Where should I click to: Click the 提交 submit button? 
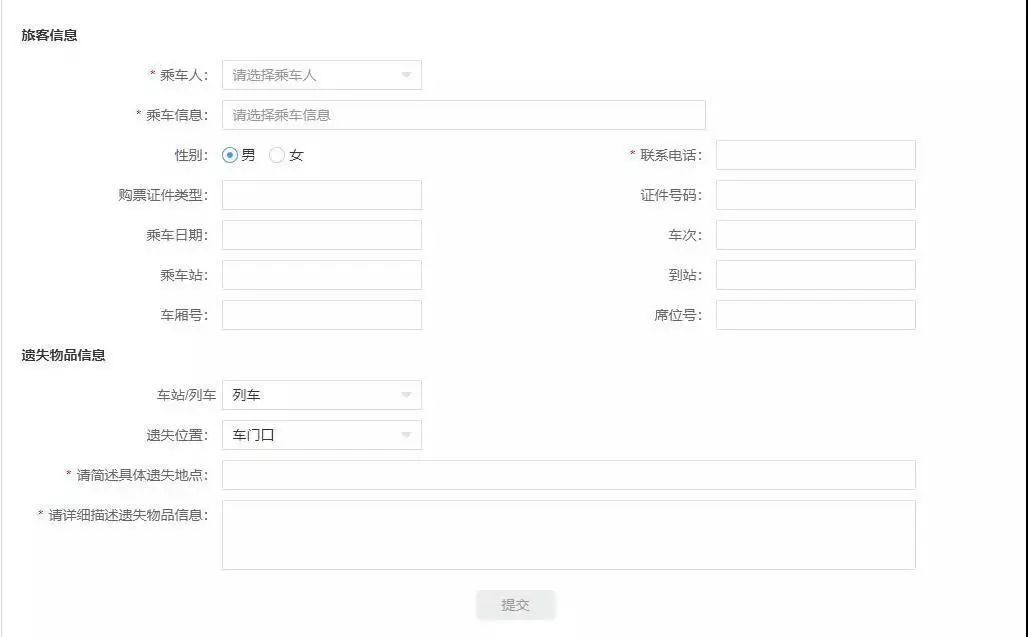515,604
